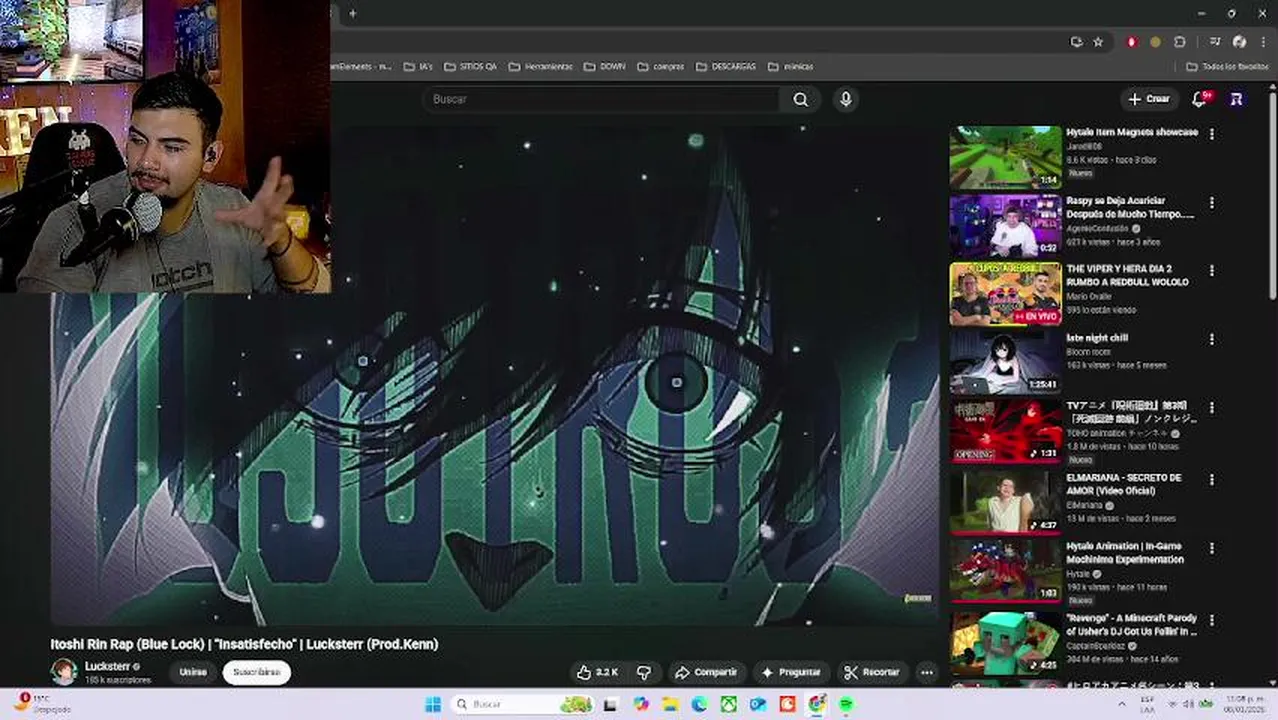The width and height of the screenshot is (1278, 720).
Task: Open options menu for Revenge Minecraft Parody
Action: (1212, 620)
